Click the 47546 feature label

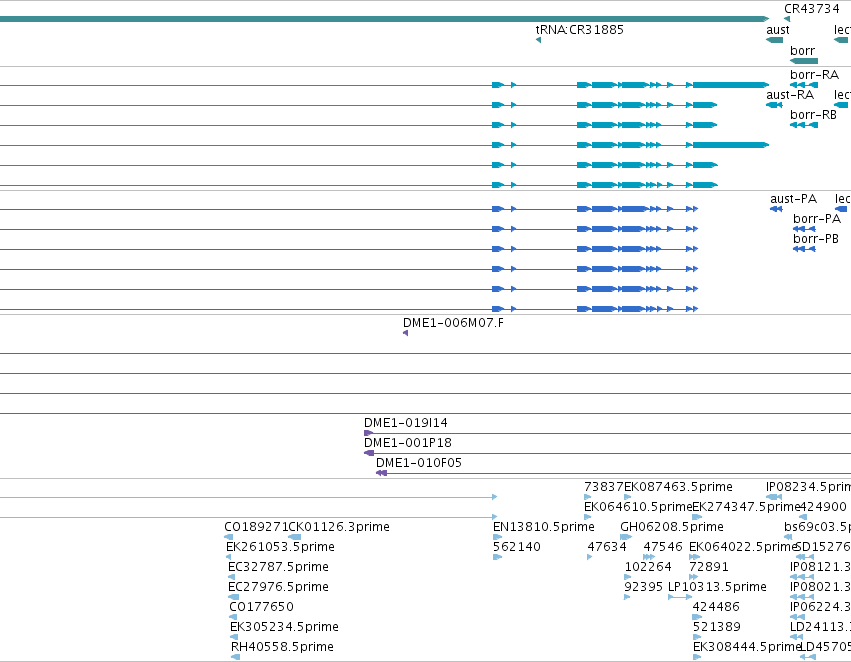point(663,546)
